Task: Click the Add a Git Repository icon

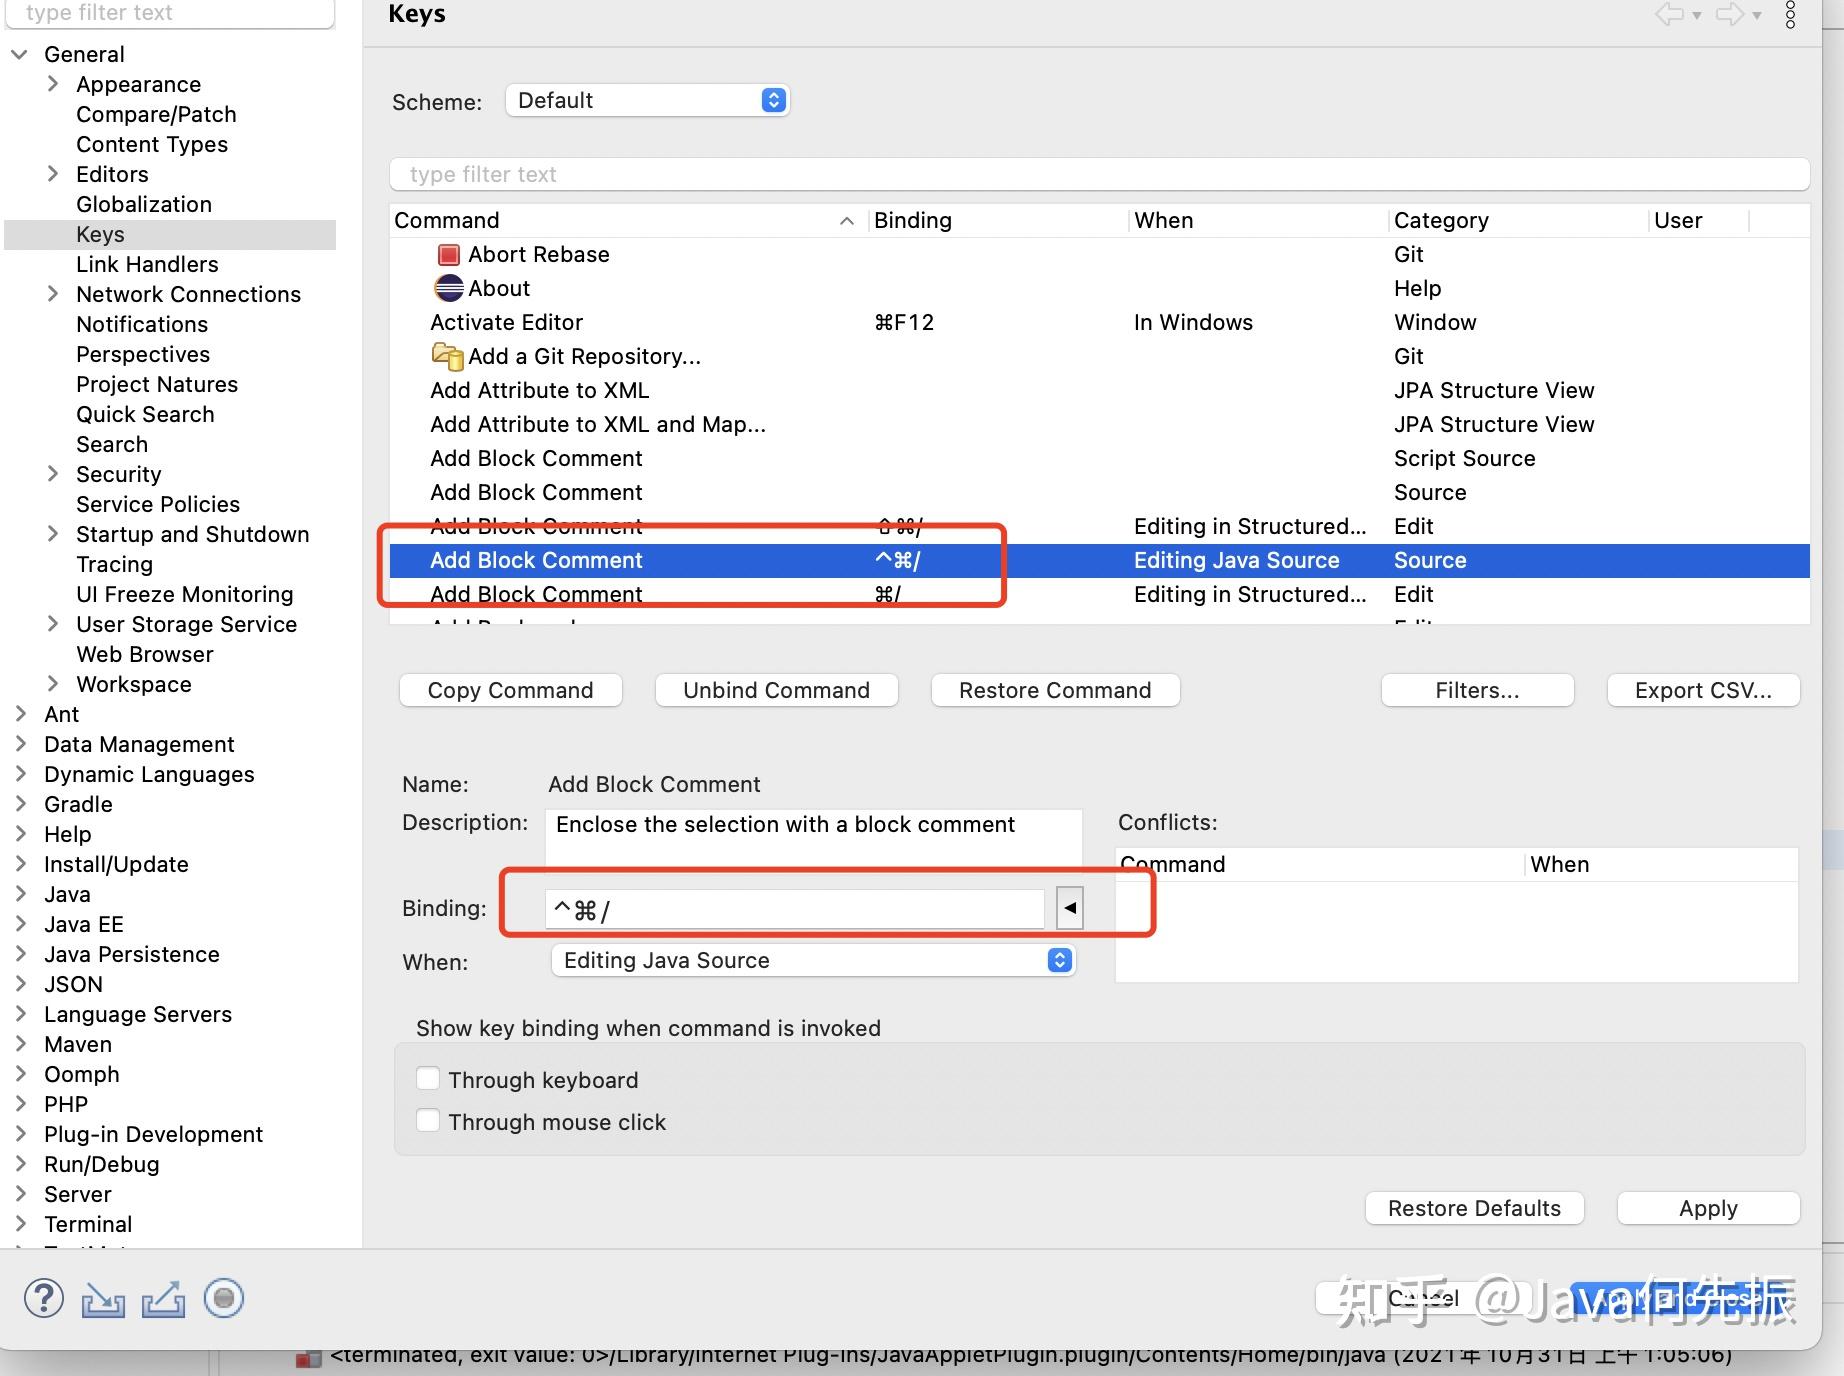Action: point(447,356)
